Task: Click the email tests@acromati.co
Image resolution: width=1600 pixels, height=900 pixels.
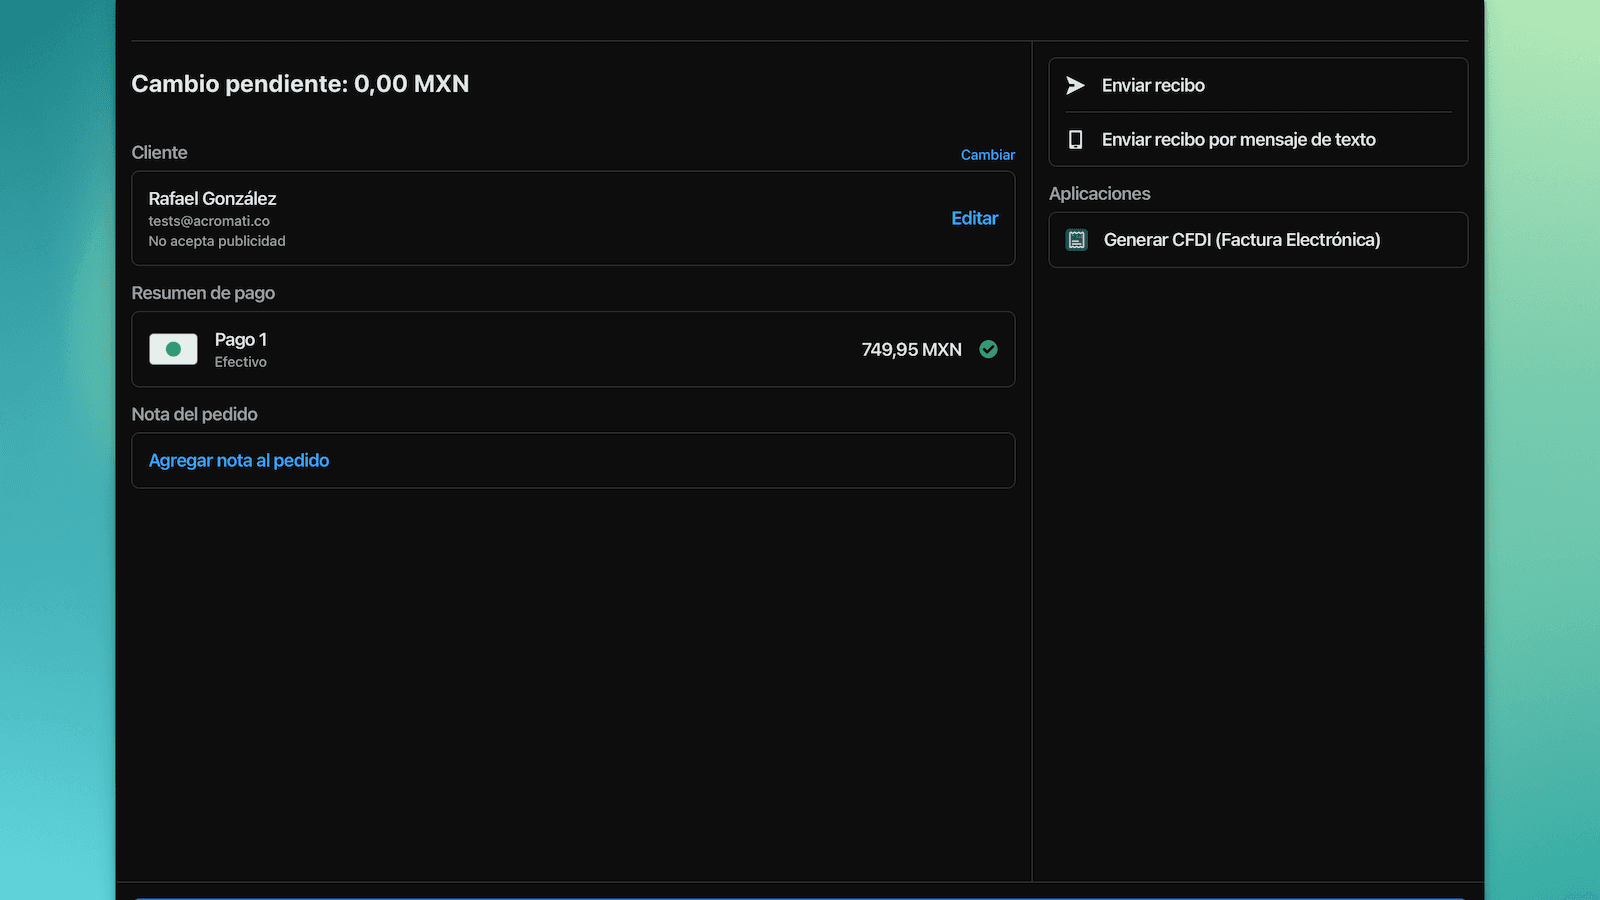Action: [x=209, y=221]
